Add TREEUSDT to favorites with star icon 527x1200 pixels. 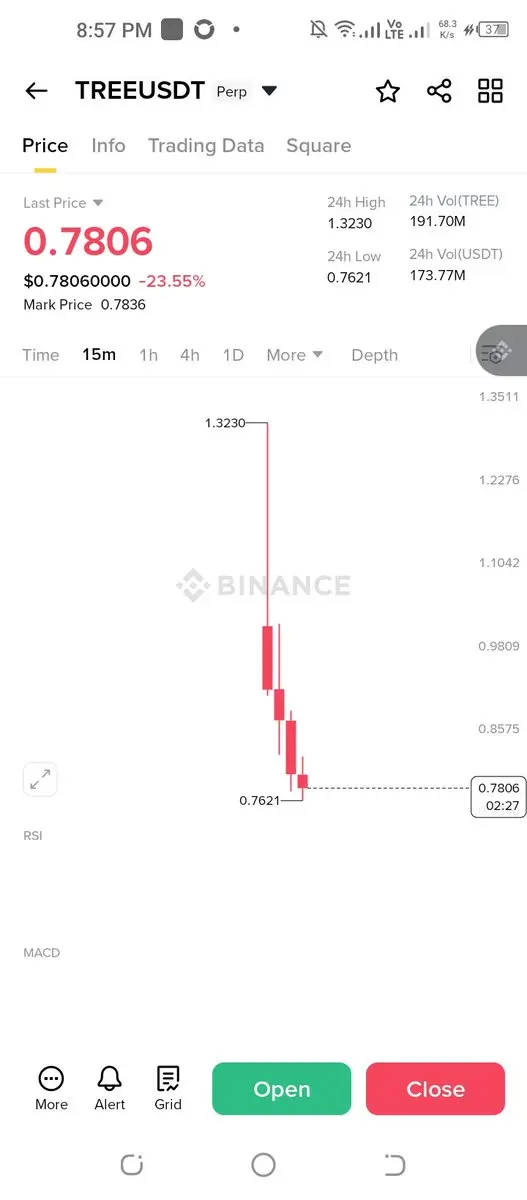click(388, 91)
